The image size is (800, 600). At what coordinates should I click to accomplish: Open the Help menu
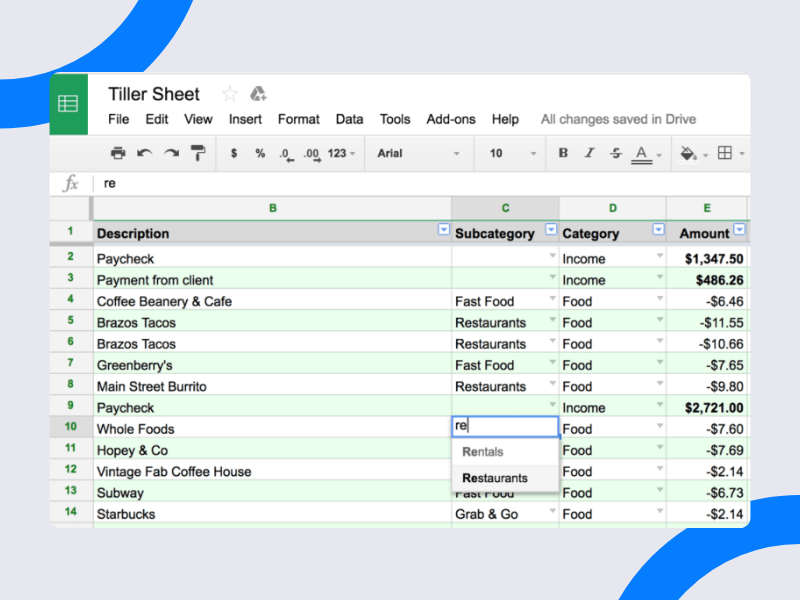click(x=505, y=119)
